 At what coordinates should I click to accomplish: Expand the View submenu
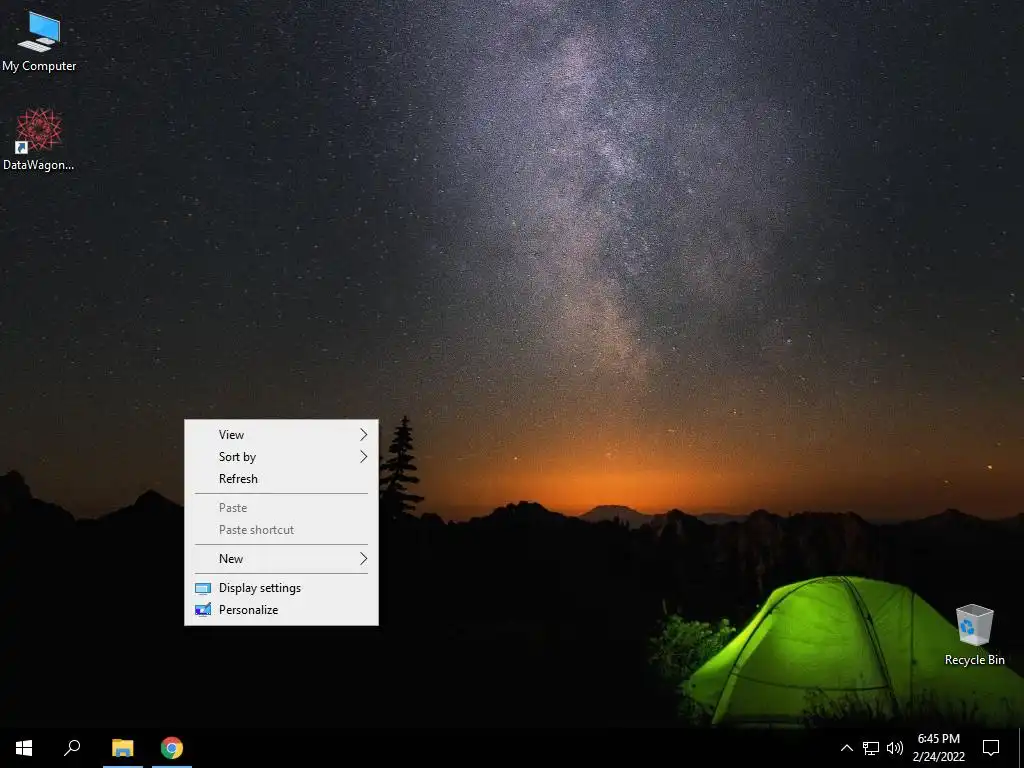point(281,435)
